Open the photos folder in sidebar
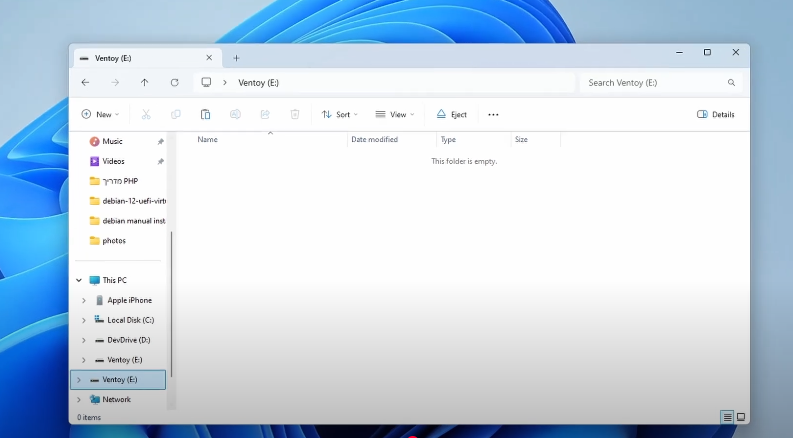 coord(114,241)
